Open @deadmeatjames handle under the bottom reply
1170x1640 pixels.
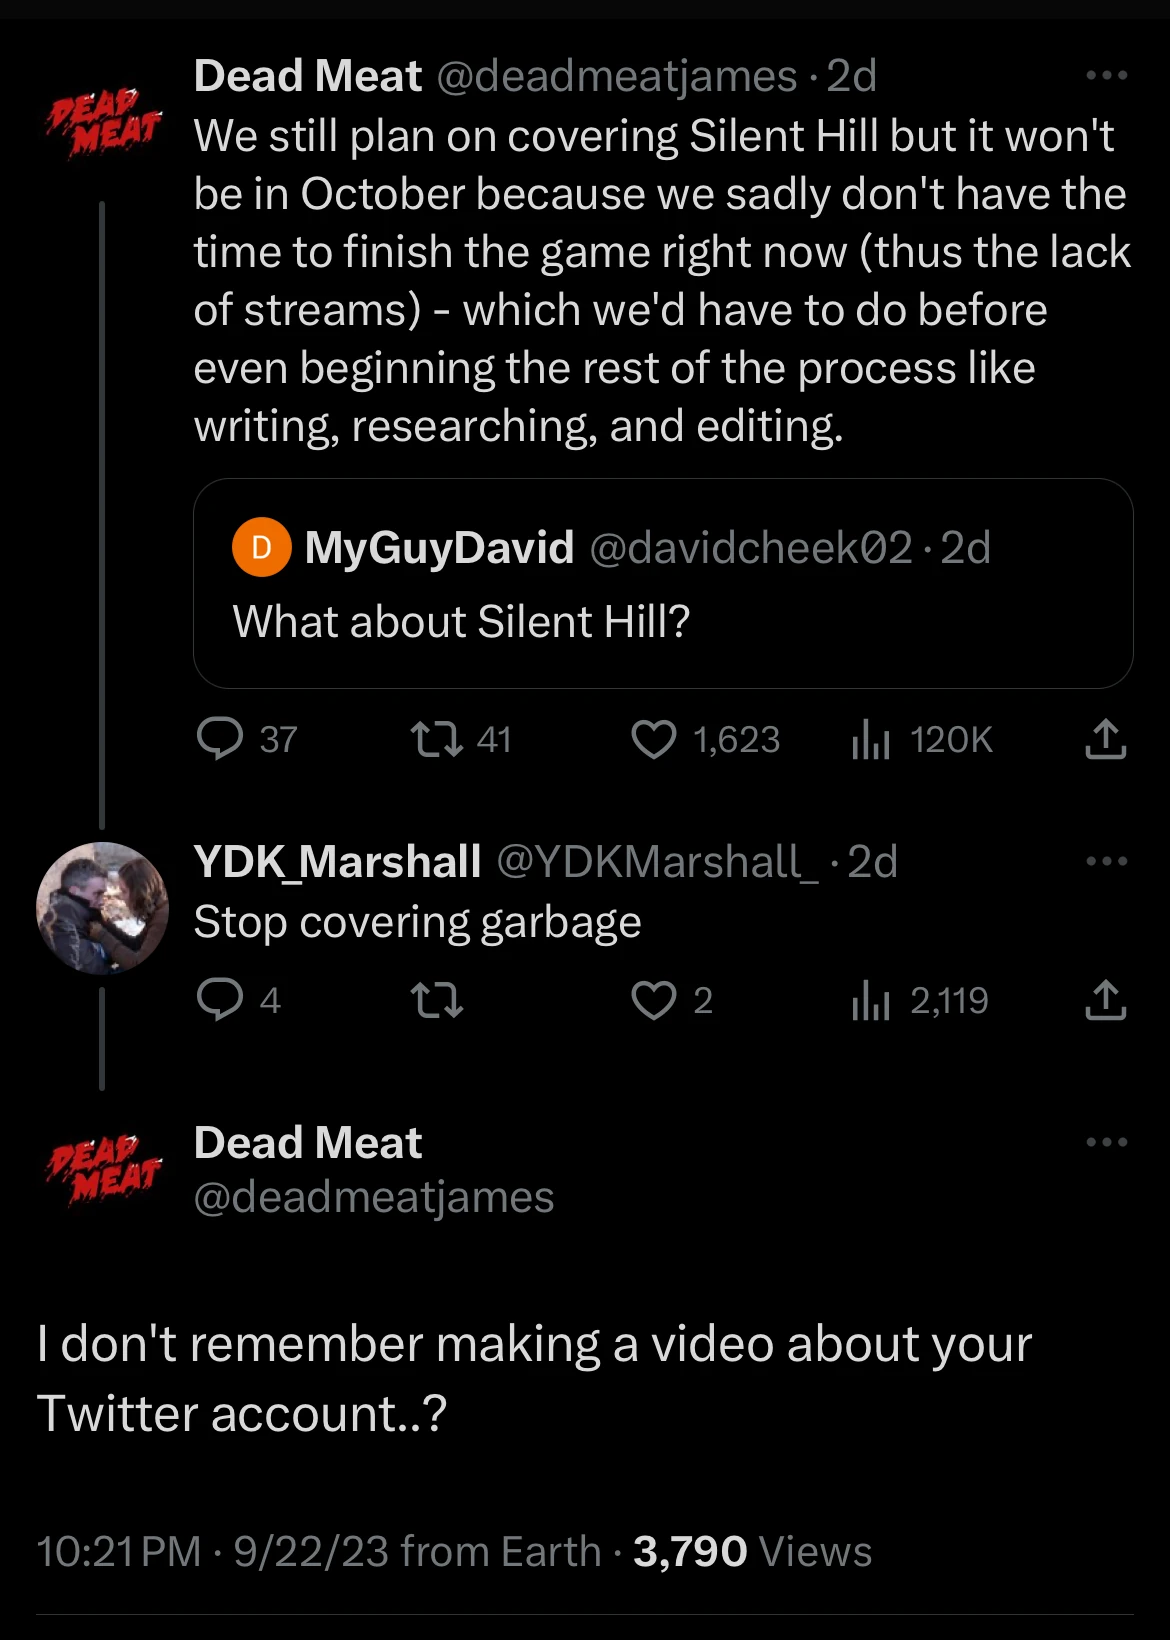click(x=373, y=1197)
